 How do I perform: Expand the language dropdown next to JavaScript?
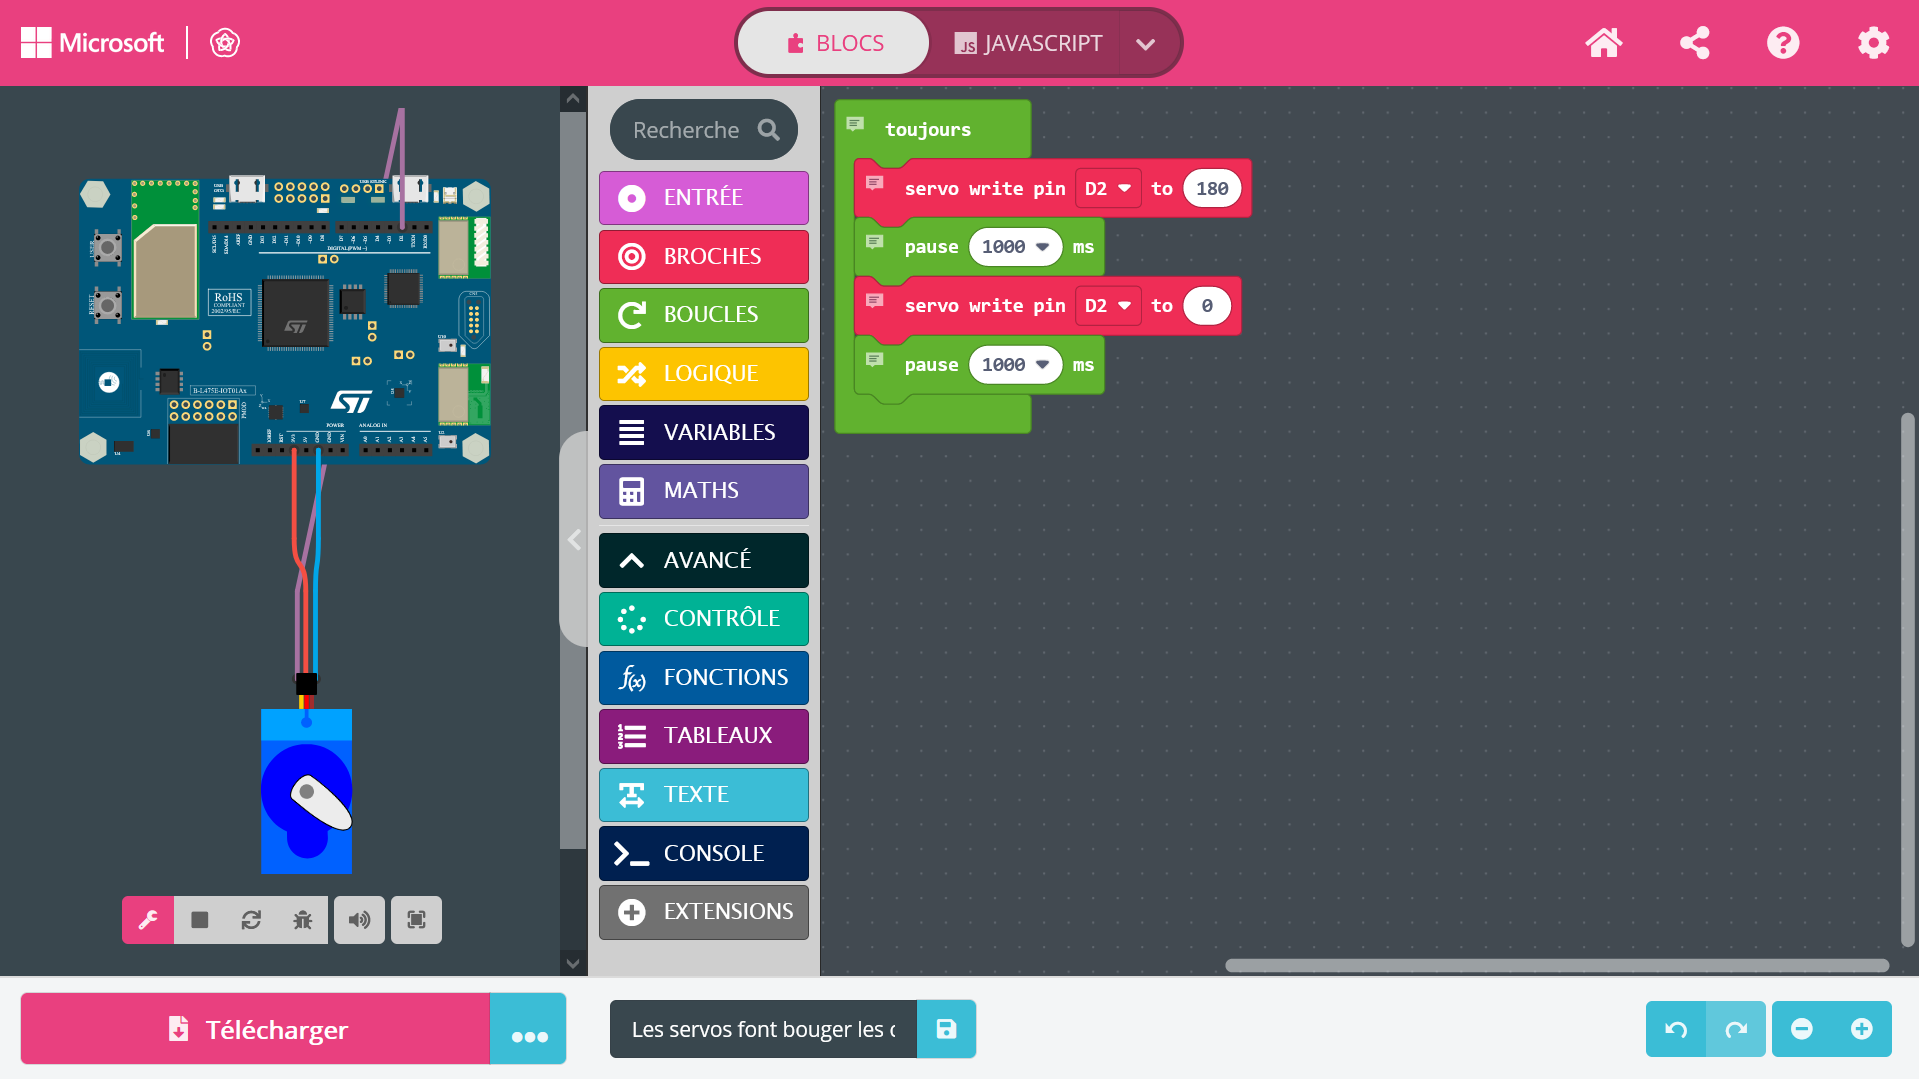click(x=1146, y=44)
